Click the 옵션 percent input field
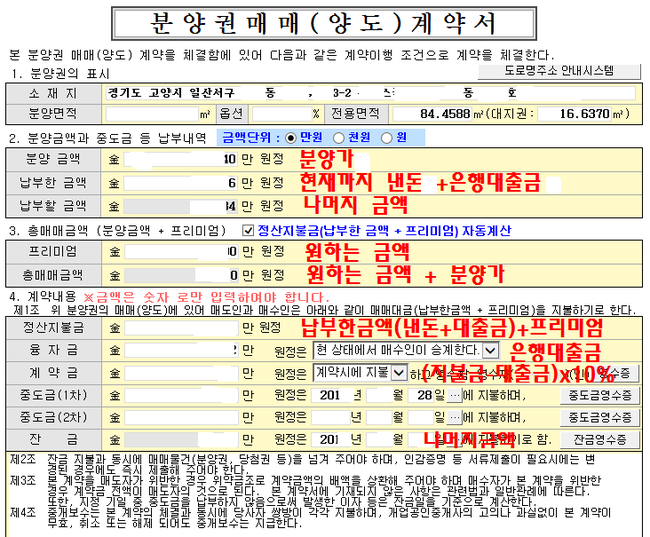The image size is (650, 537). click(282, 114)
